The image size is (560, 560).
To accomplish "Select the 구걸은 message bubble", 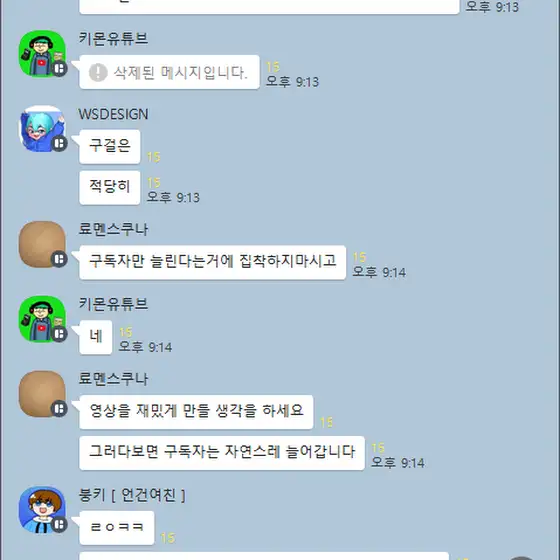I will tap(110, 147).
